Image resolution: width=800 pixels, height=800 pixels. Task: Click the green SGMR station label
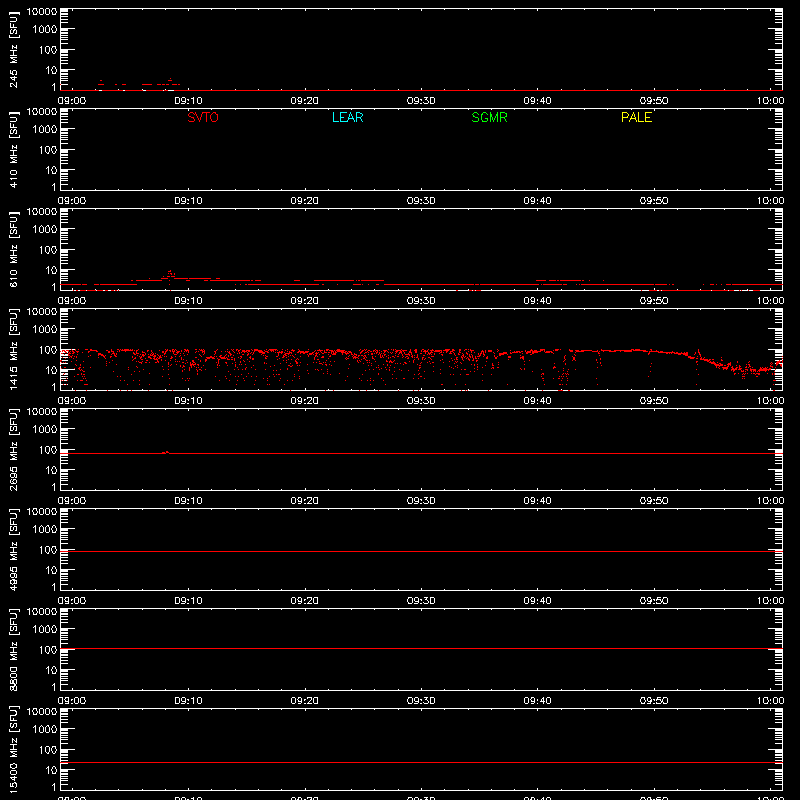coord(489,117)
